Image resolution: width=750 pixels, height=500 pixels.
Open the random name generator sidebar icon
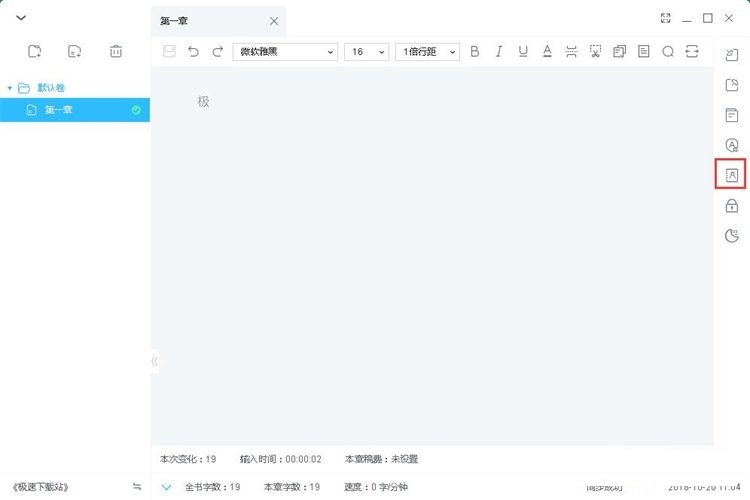[x=732, y=145]
